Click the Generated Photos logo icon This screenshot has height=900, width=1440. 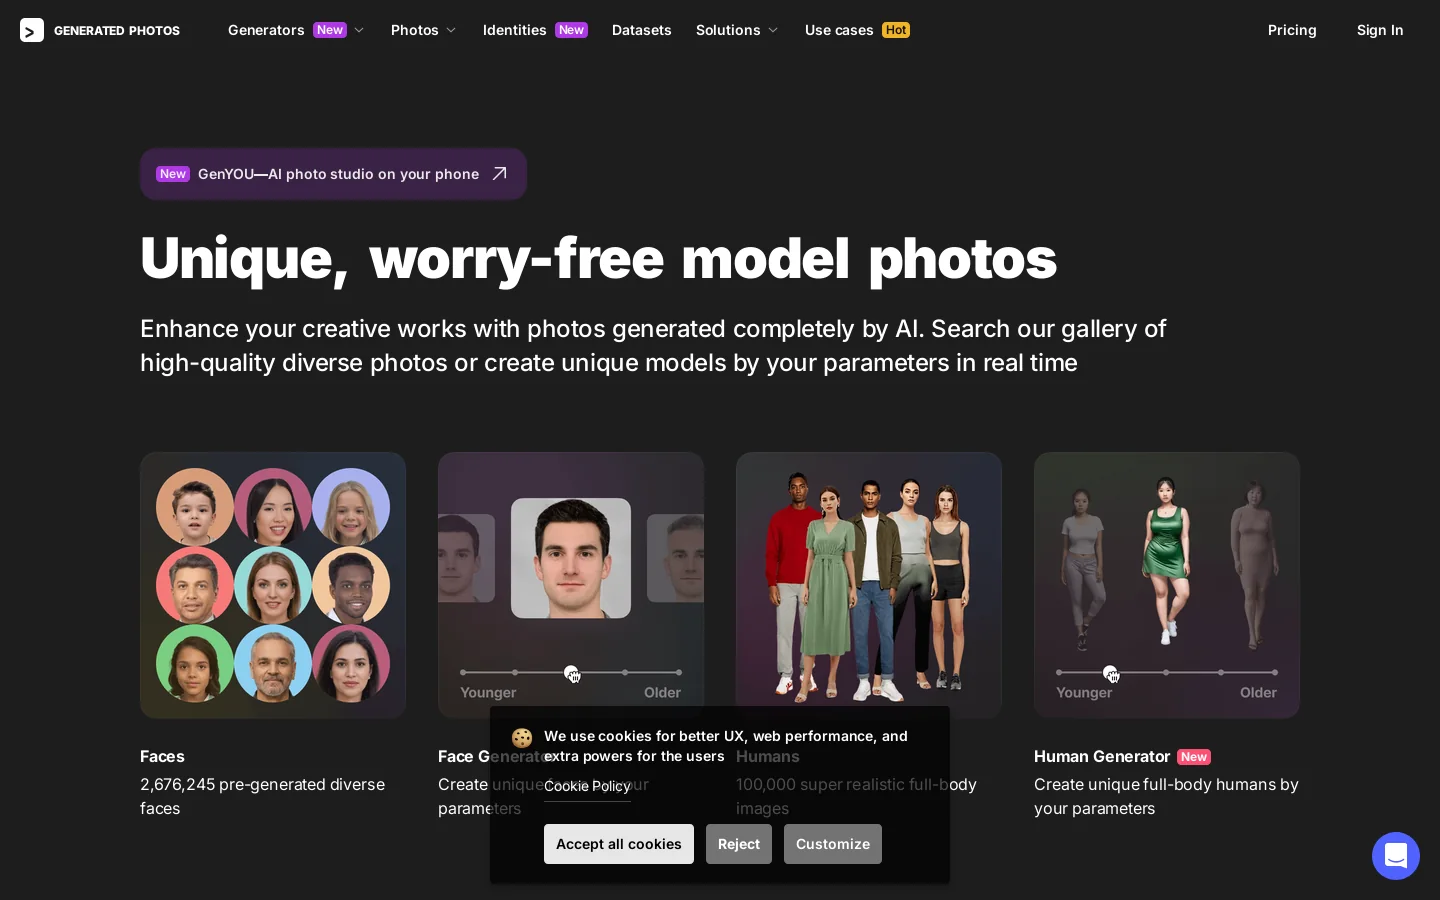tap(32, 30)
